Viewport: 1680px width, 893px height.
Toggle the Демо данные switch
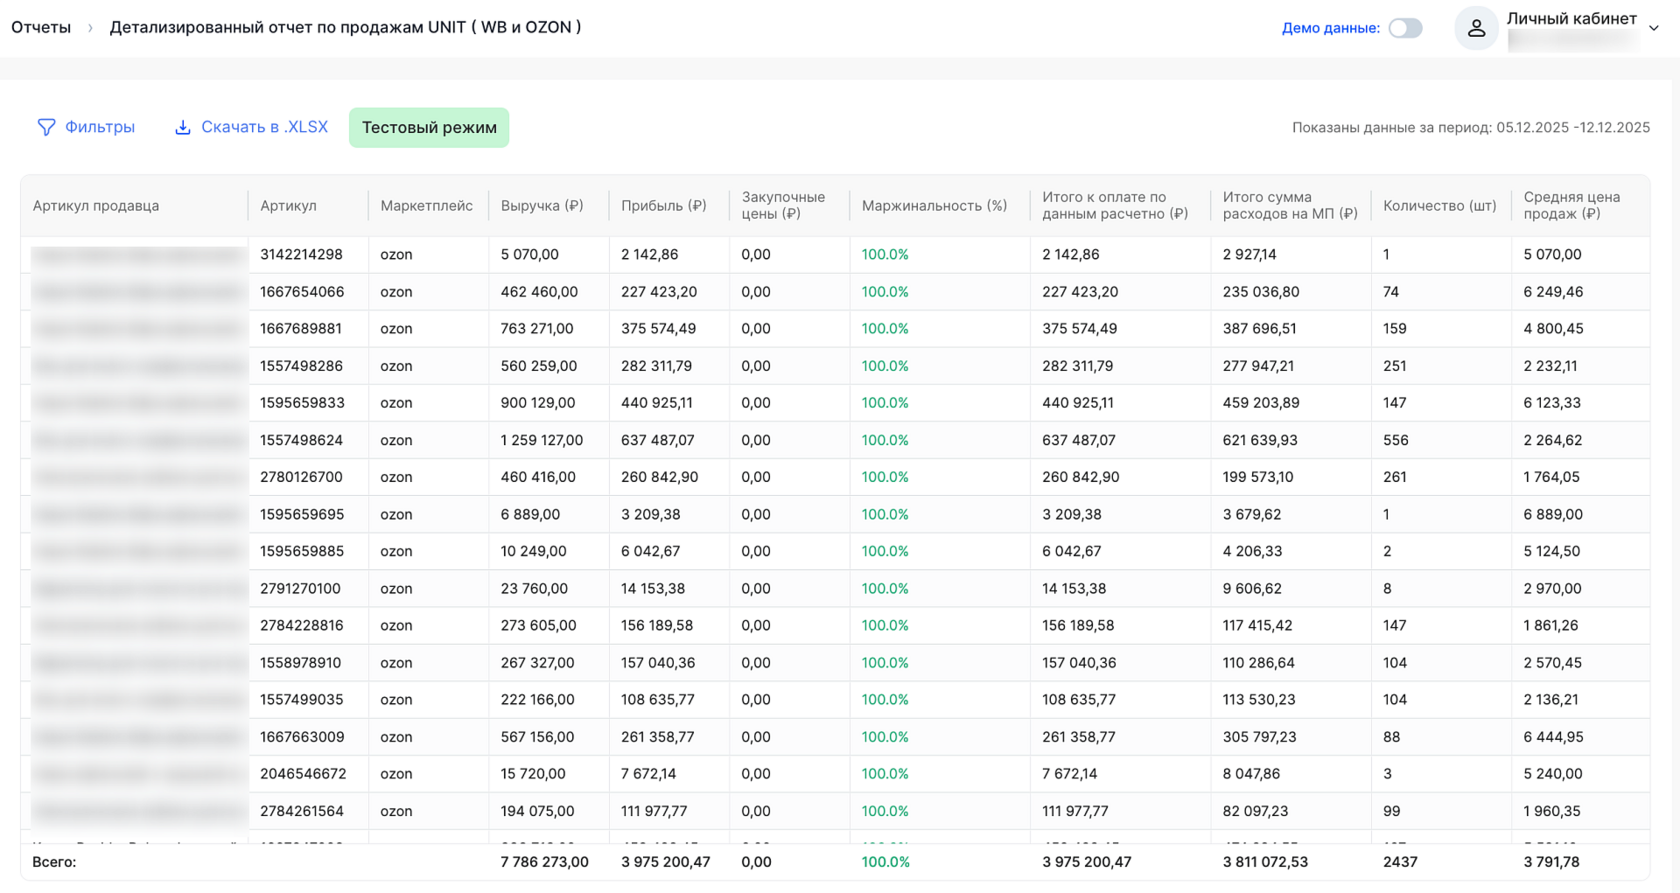click(1405, 28)
